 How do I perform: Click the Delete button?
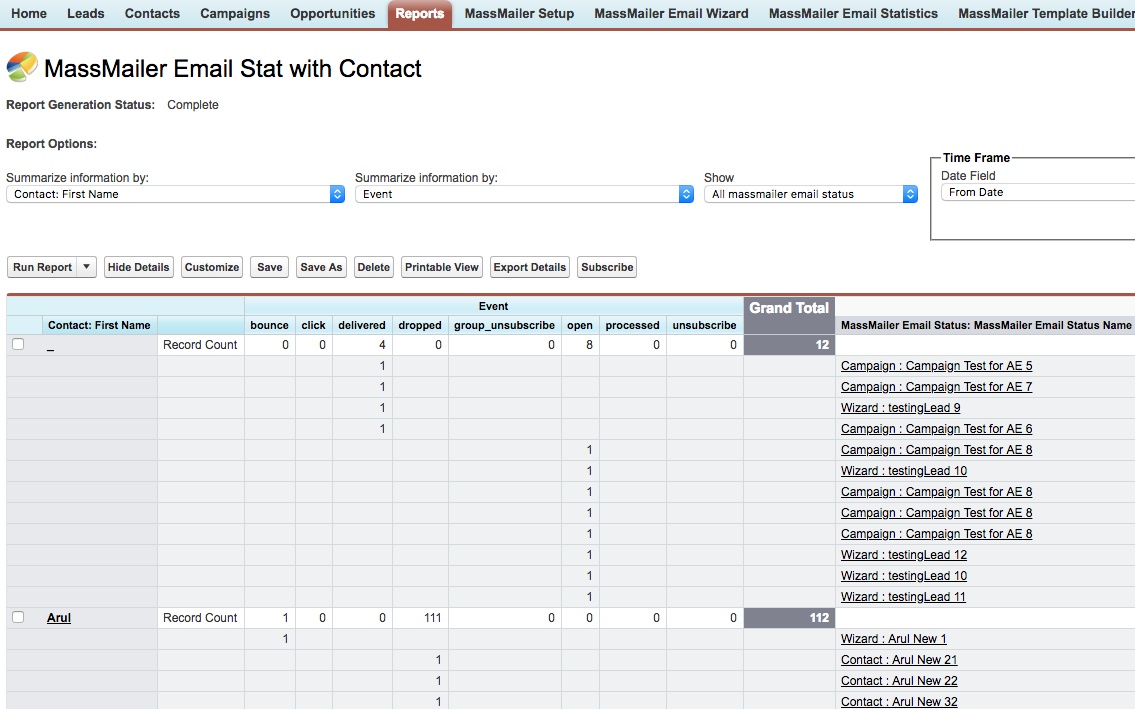coord(374,267)
